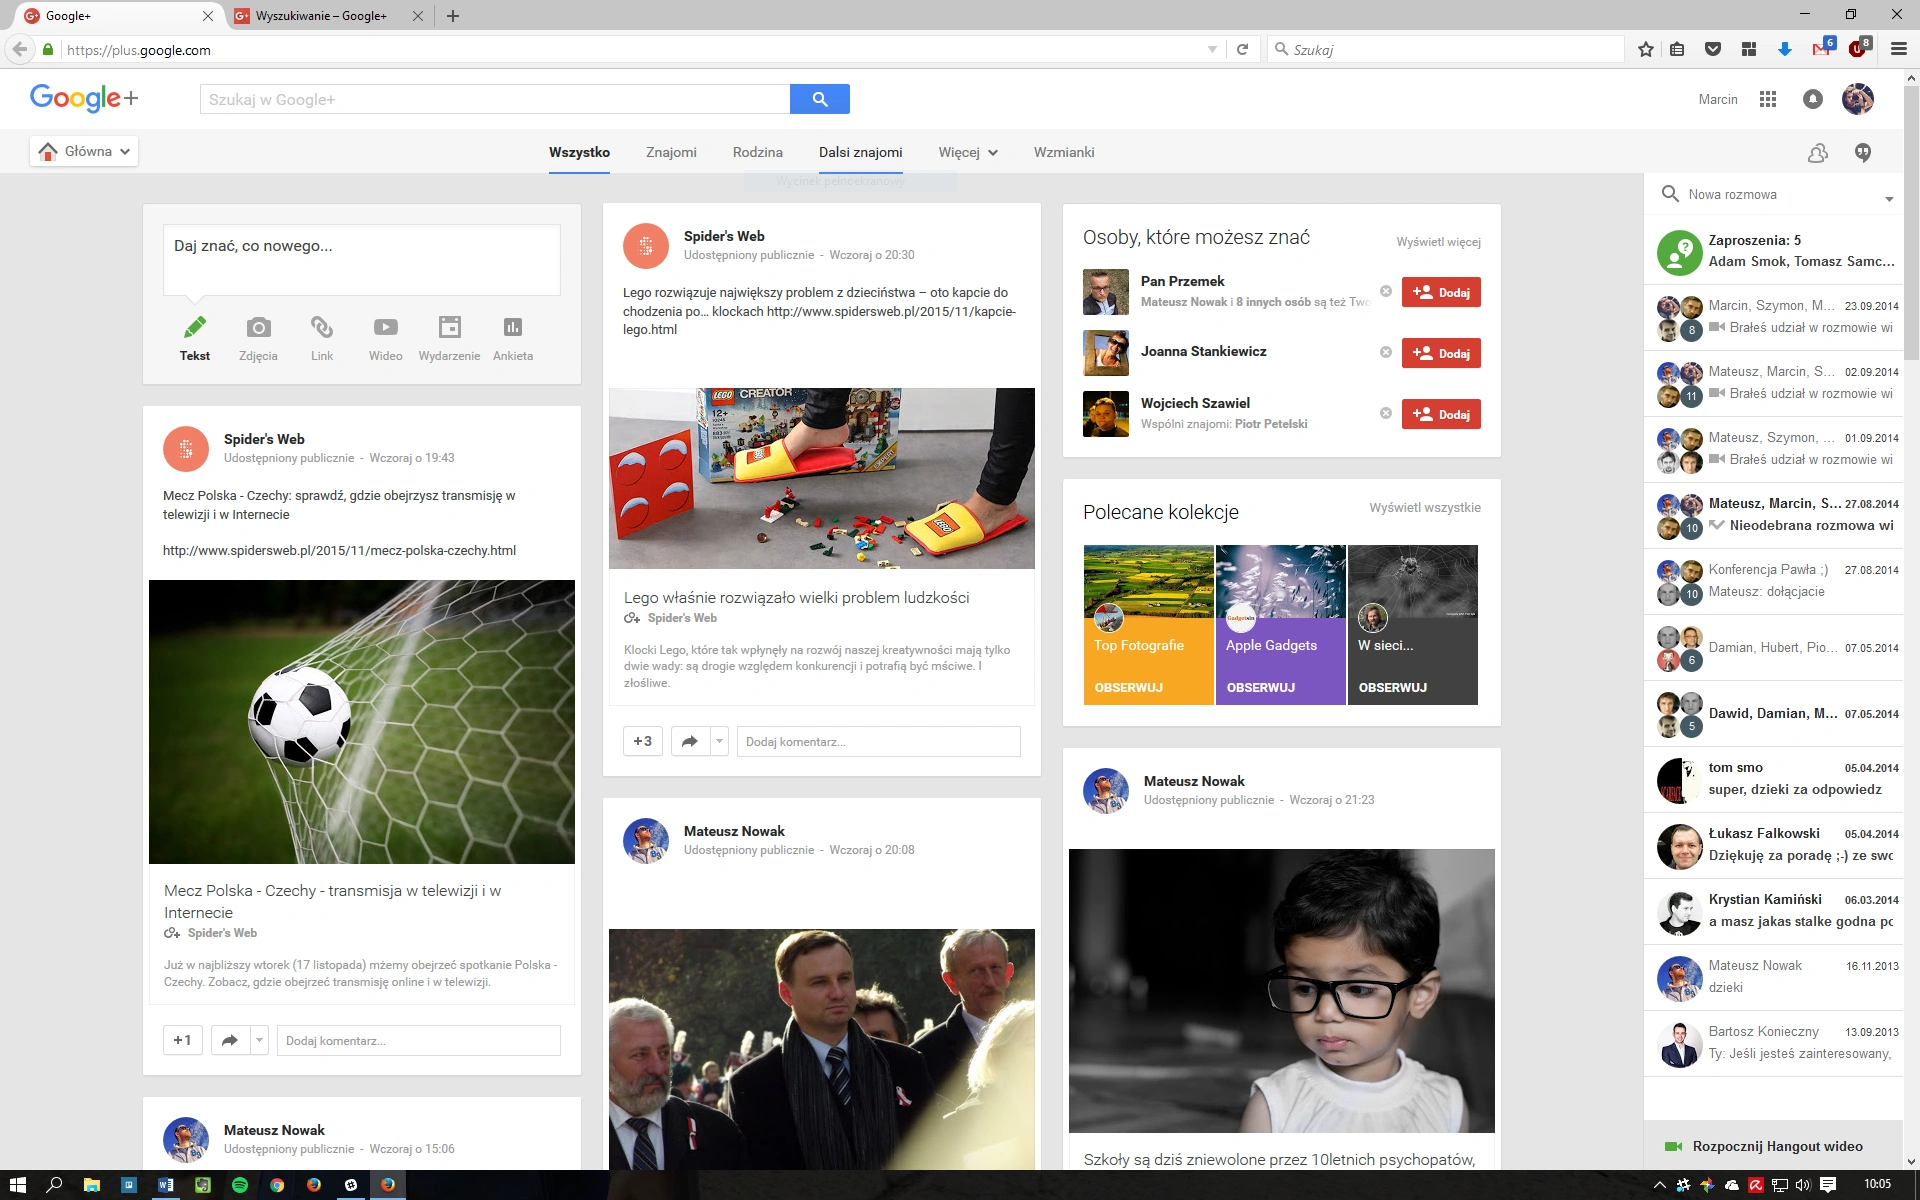Switch to the Dalsi znajomi tab
This screenshot has height=1200, width=1920.
(860, 152)
